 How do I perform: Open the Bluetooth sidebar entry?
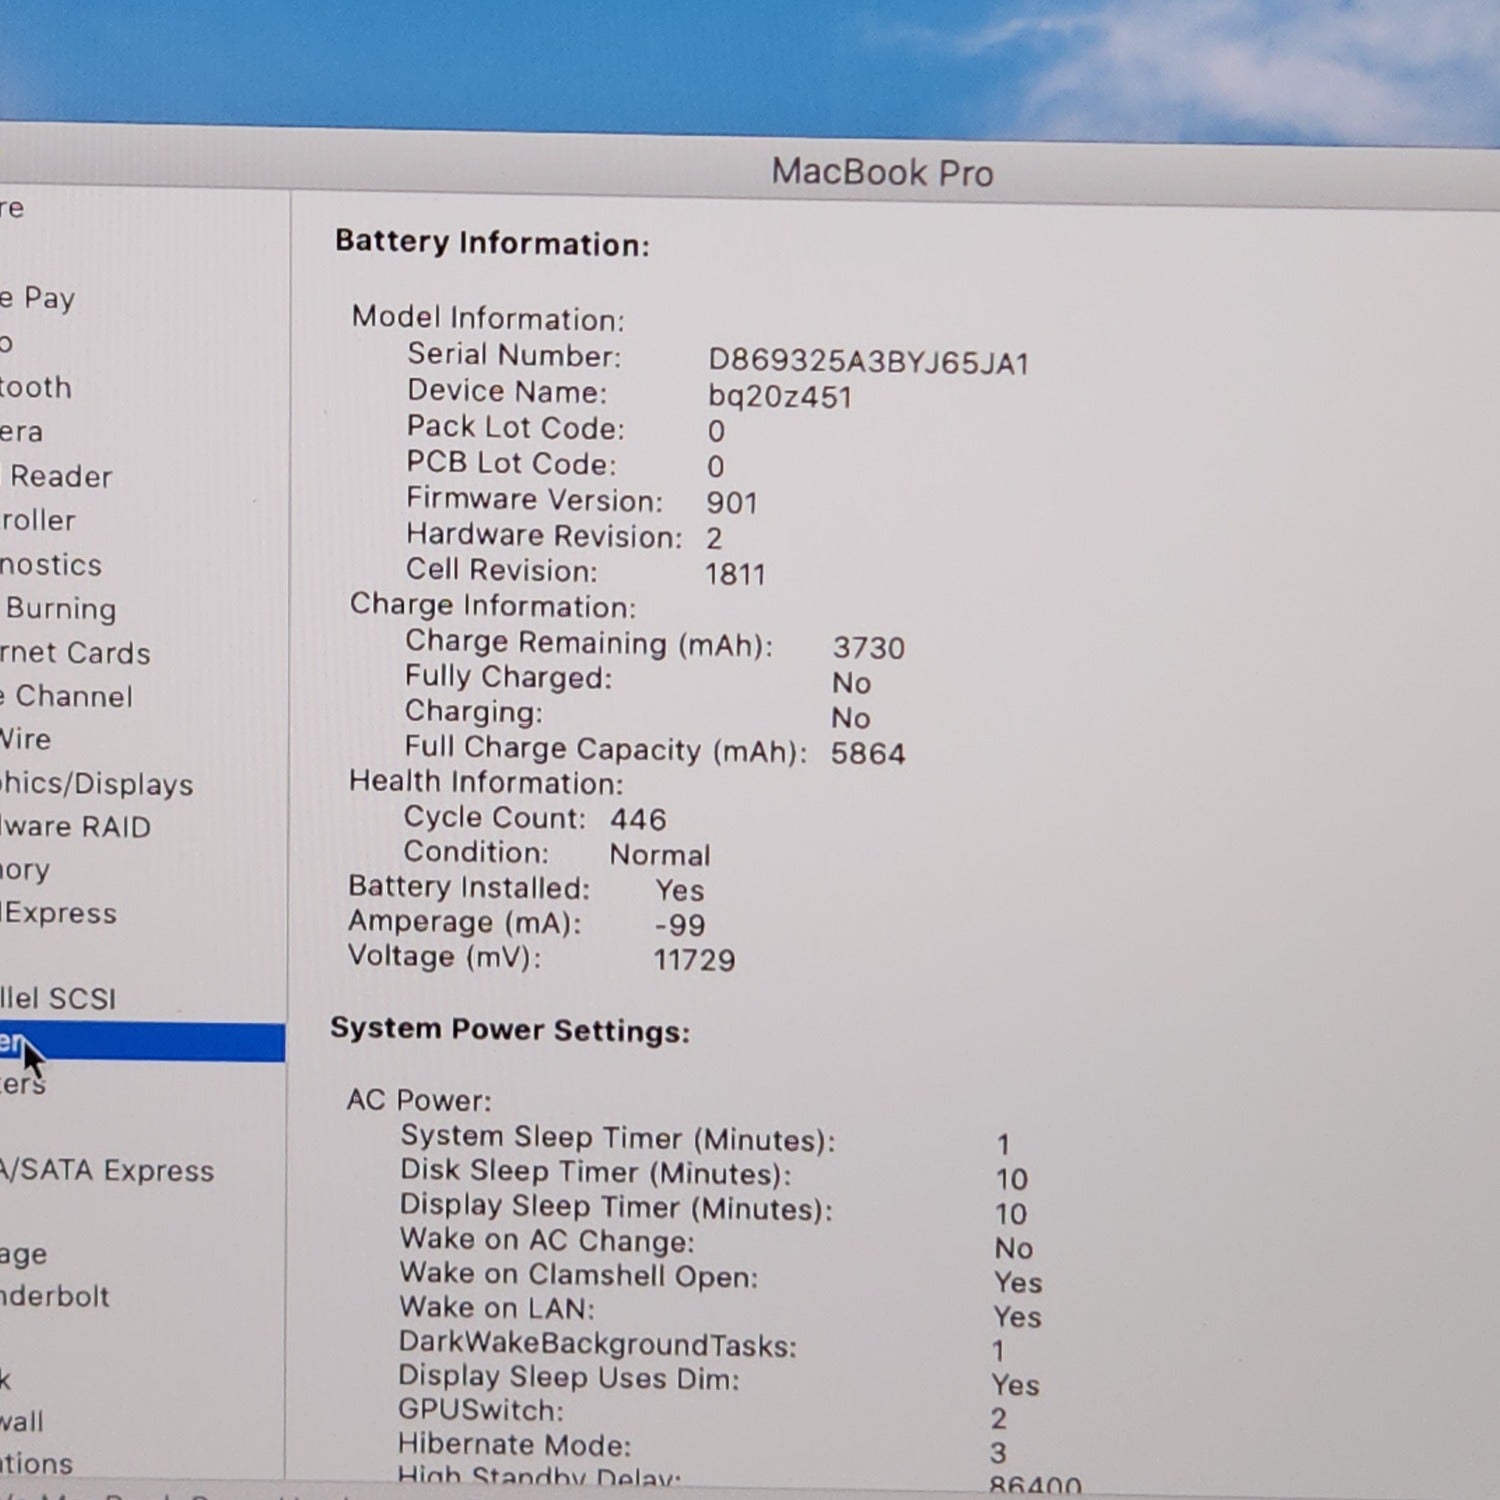[36, 387]
